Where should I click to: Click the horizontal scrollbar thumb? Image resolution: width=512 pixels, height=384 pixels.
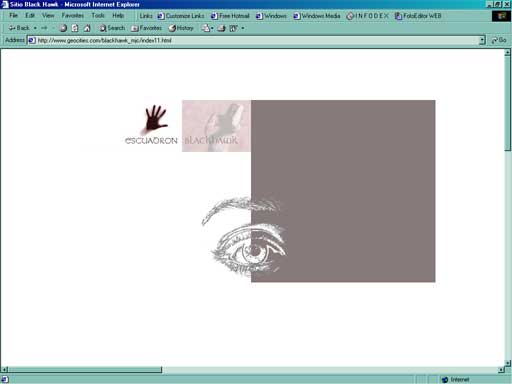pos(85,369)
